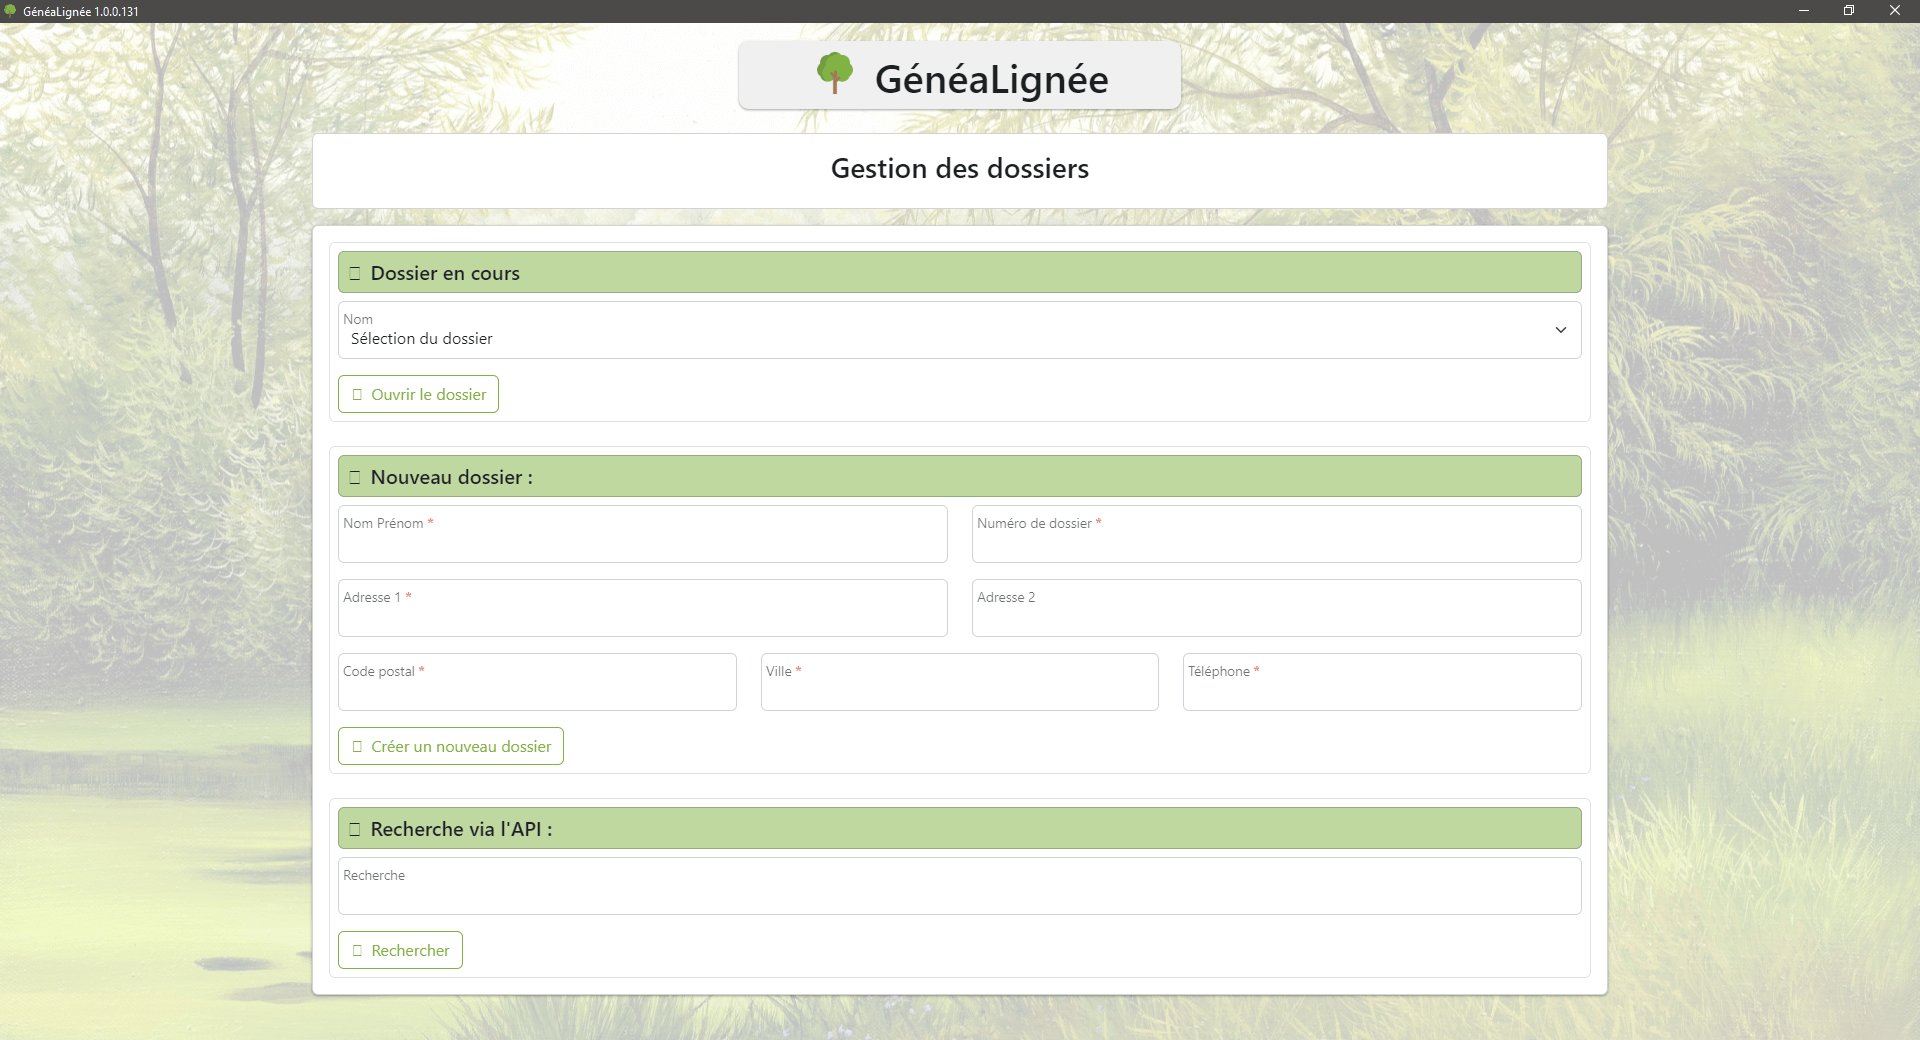Click the icon in Dossier en cours header
Viewport: 1920px width, 1040px height.
355,273
